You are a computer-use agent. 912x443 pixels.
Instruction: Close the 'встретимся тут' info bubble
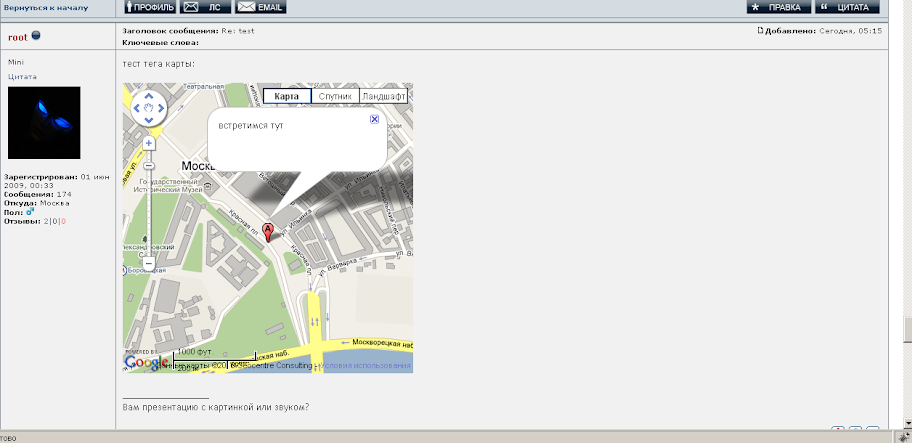tap(375, 119)
